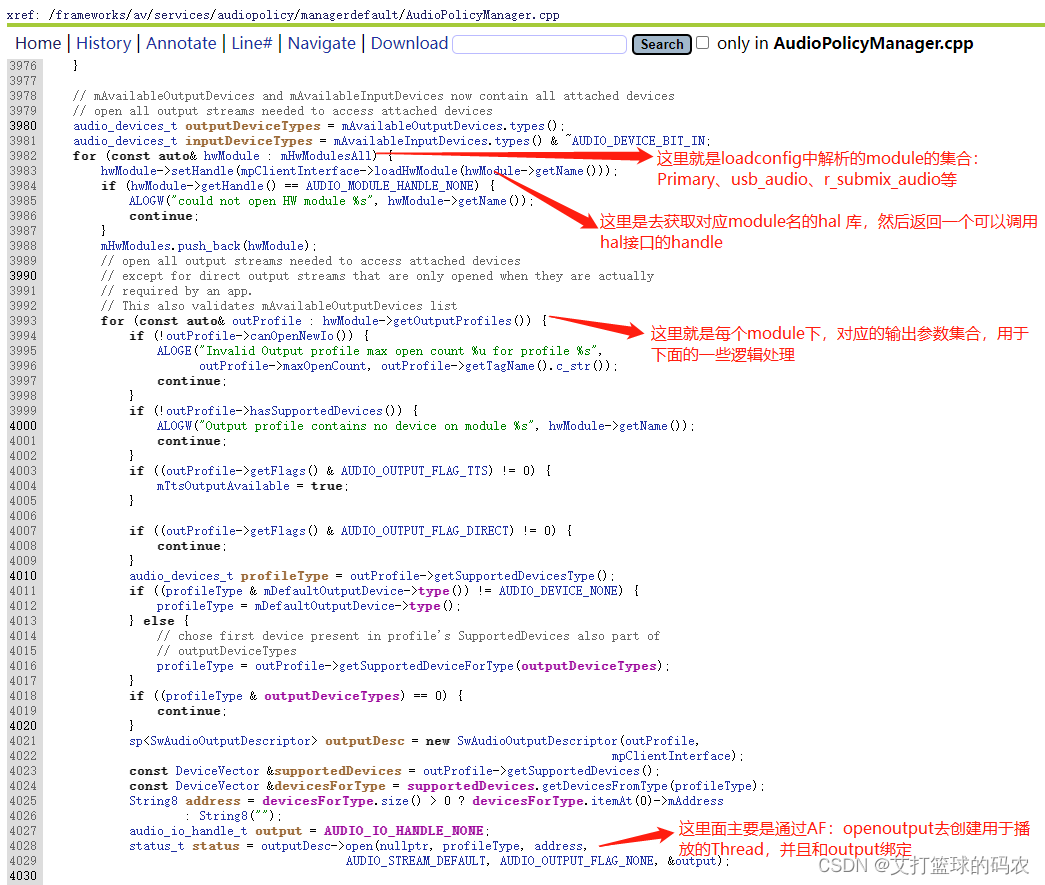1045x885 pixels.
Task: Follow 'getSupportedDeviceForType' method link
Action: tap(427, 666)
